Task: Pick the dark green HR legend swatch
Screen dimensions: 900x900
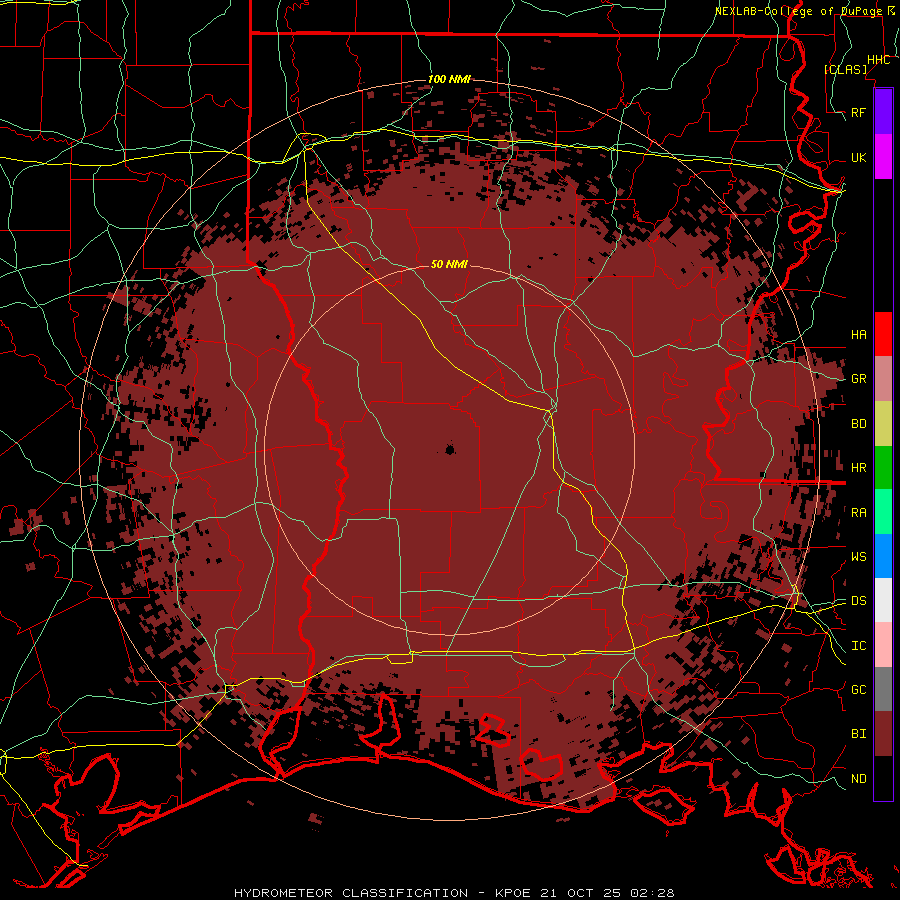Action: click(x=883, y=468)
